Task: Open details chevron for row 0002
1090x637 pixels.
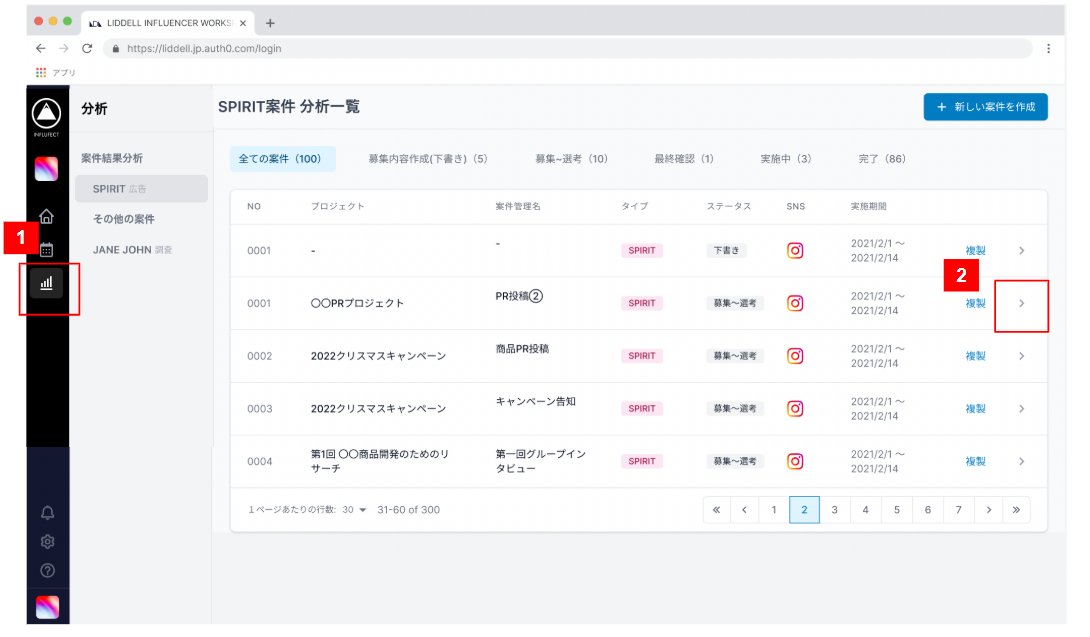Action: click(1021, 356)
